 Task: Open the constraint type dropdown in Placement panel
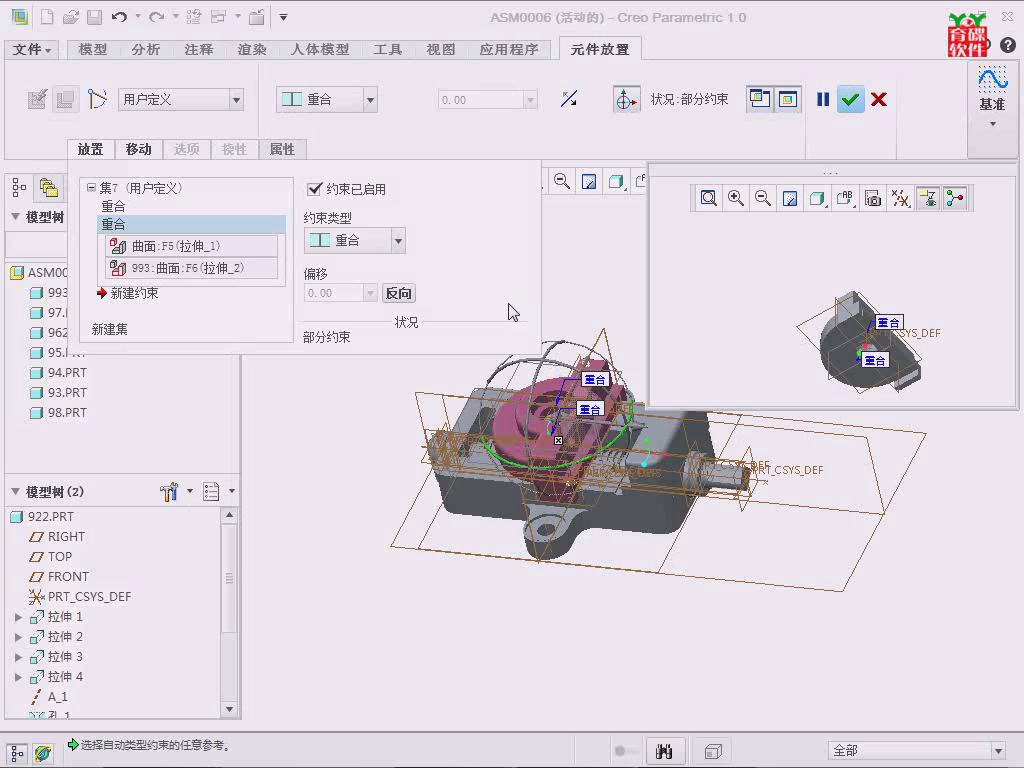398,240
